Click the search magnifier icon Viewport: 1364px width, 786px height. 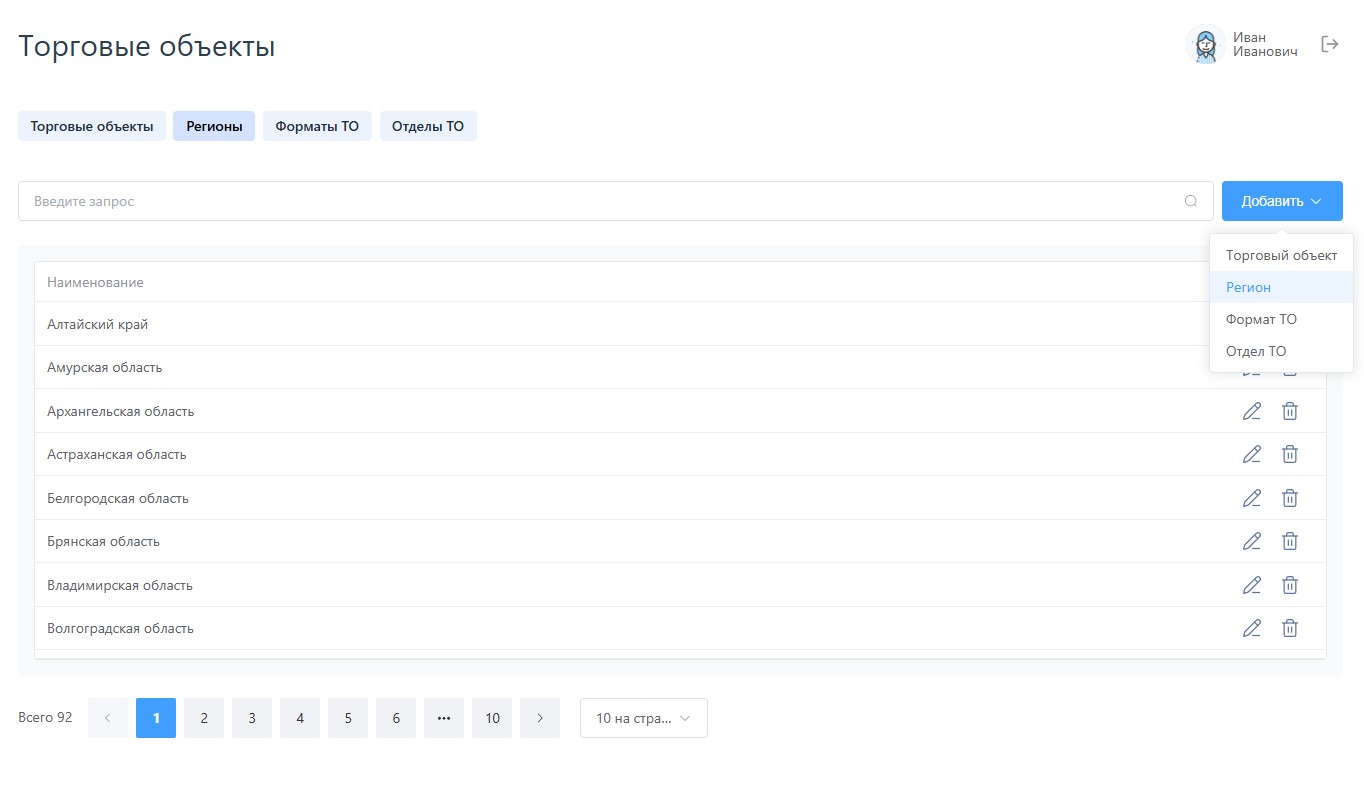click(x=1190, y=201)
